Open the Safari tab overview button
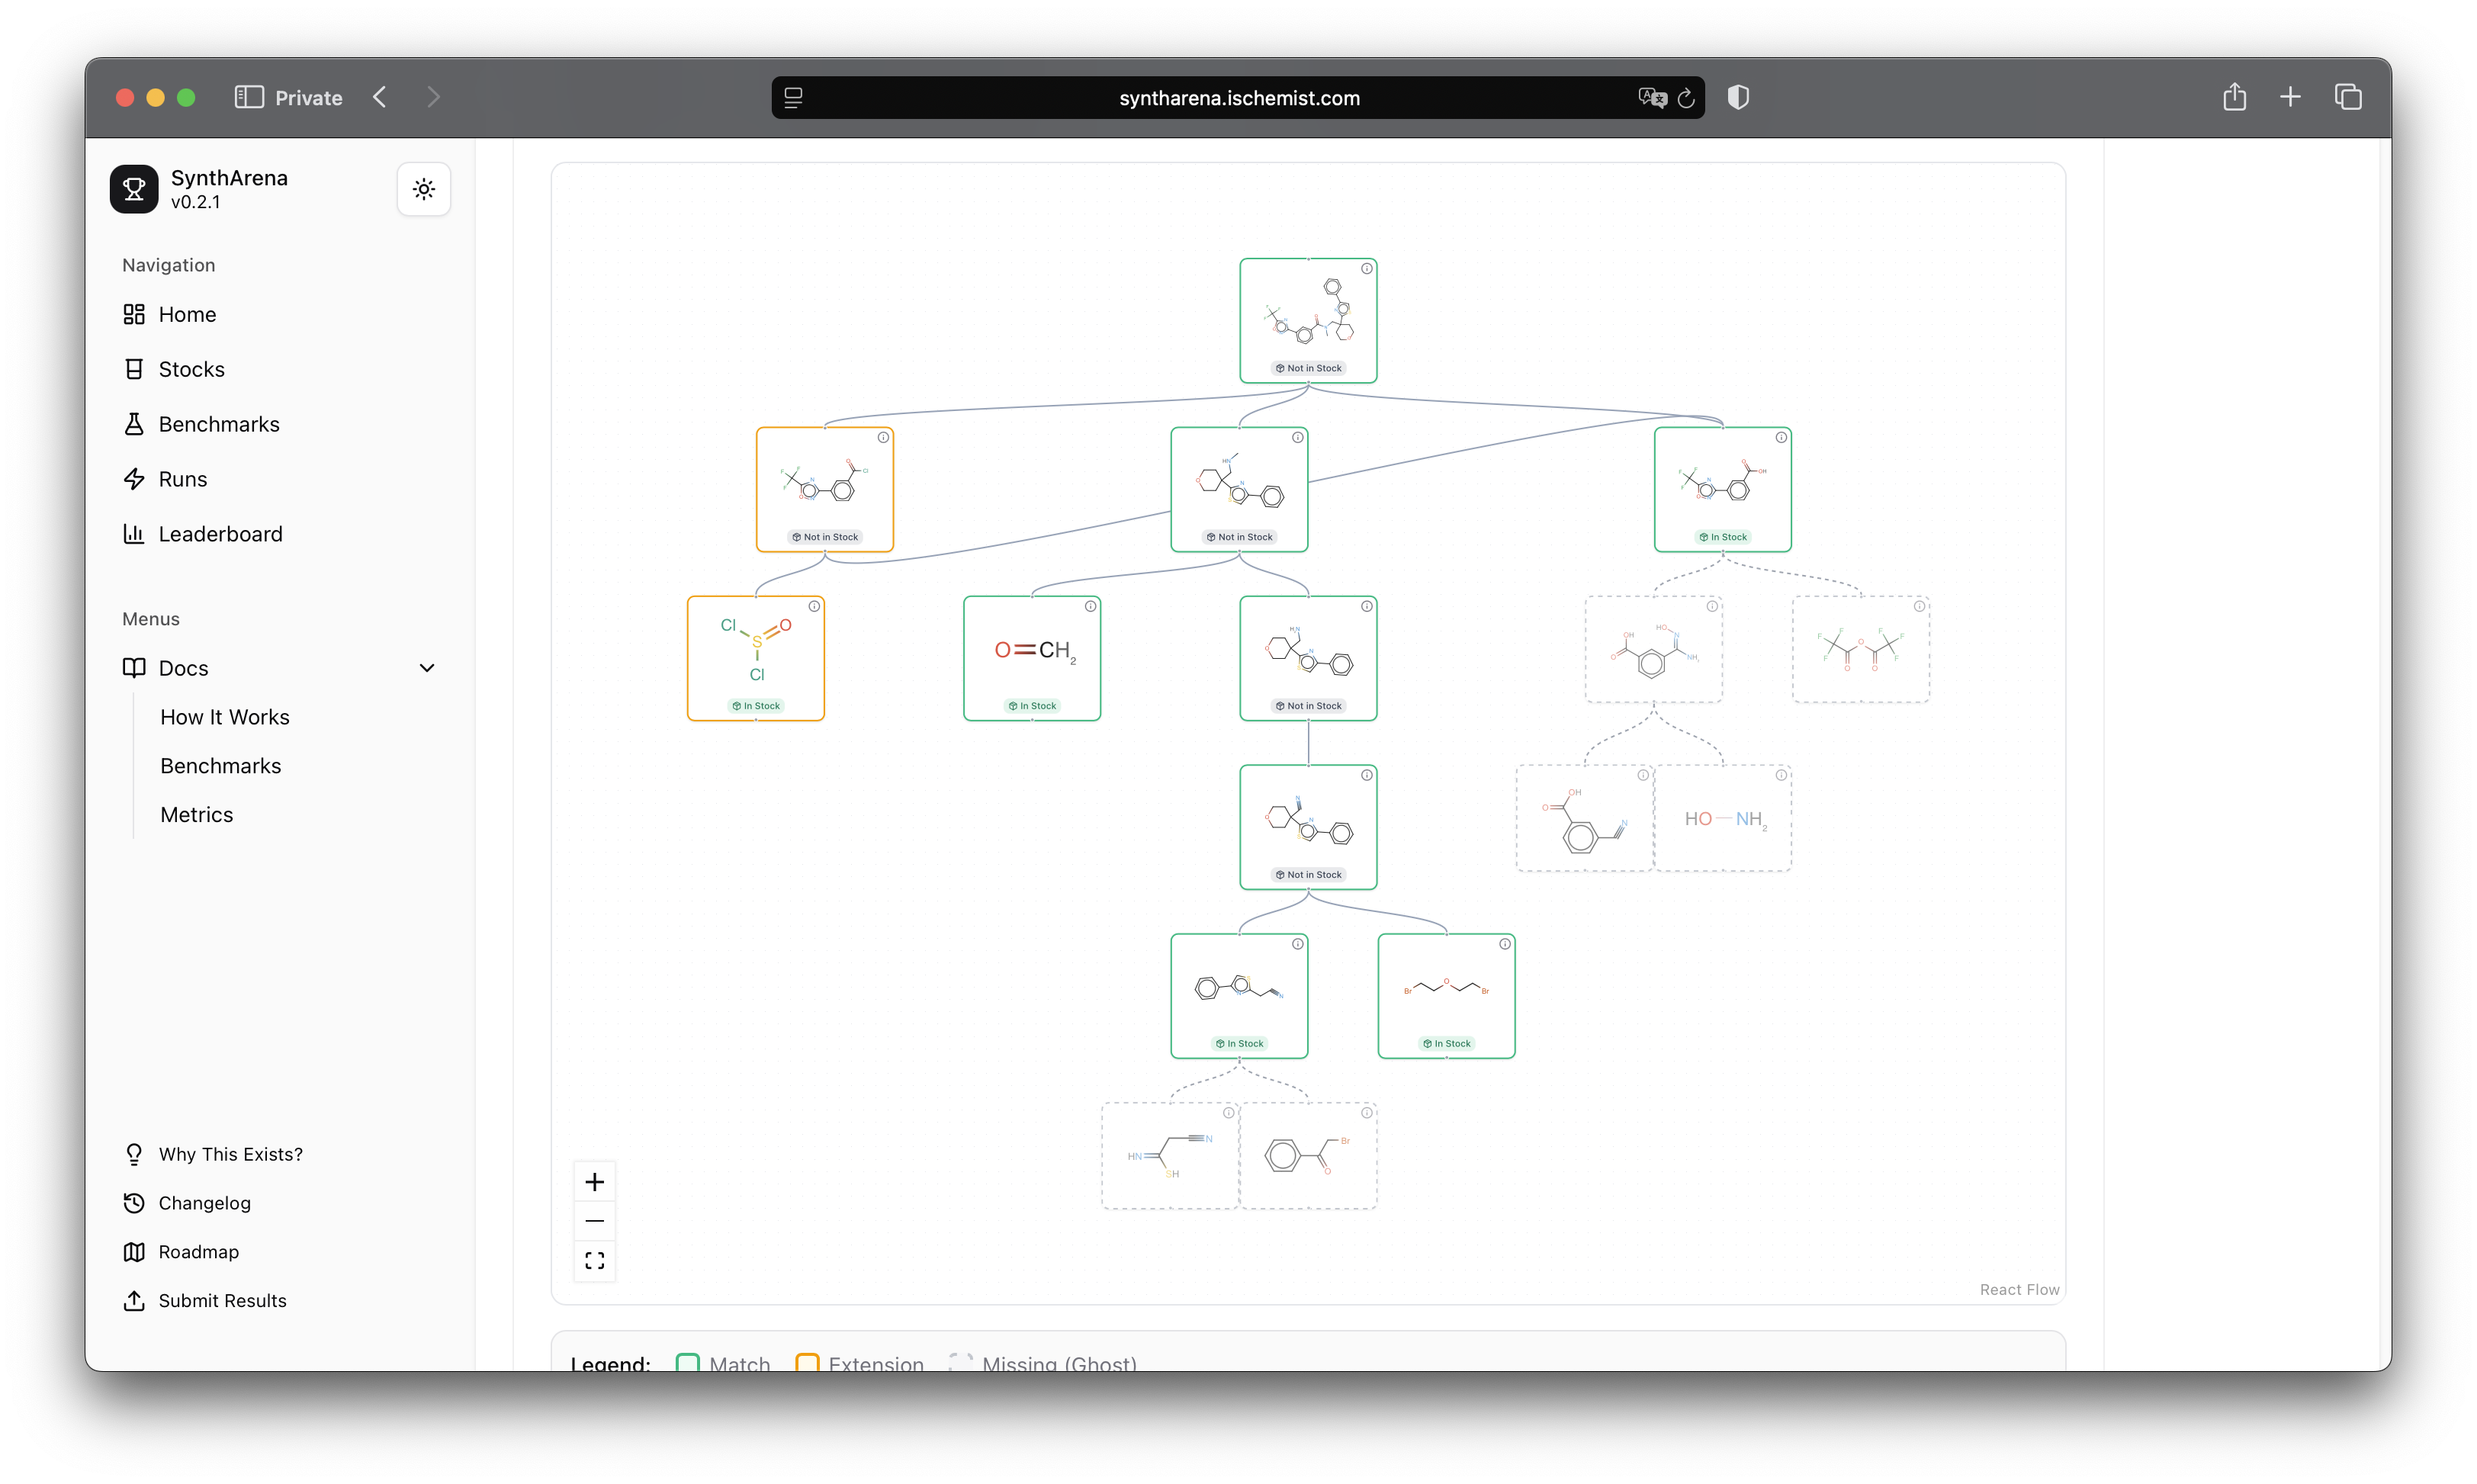Image resolution: width=2477 pixels, height=1484 pixels. coord(2348,97)
